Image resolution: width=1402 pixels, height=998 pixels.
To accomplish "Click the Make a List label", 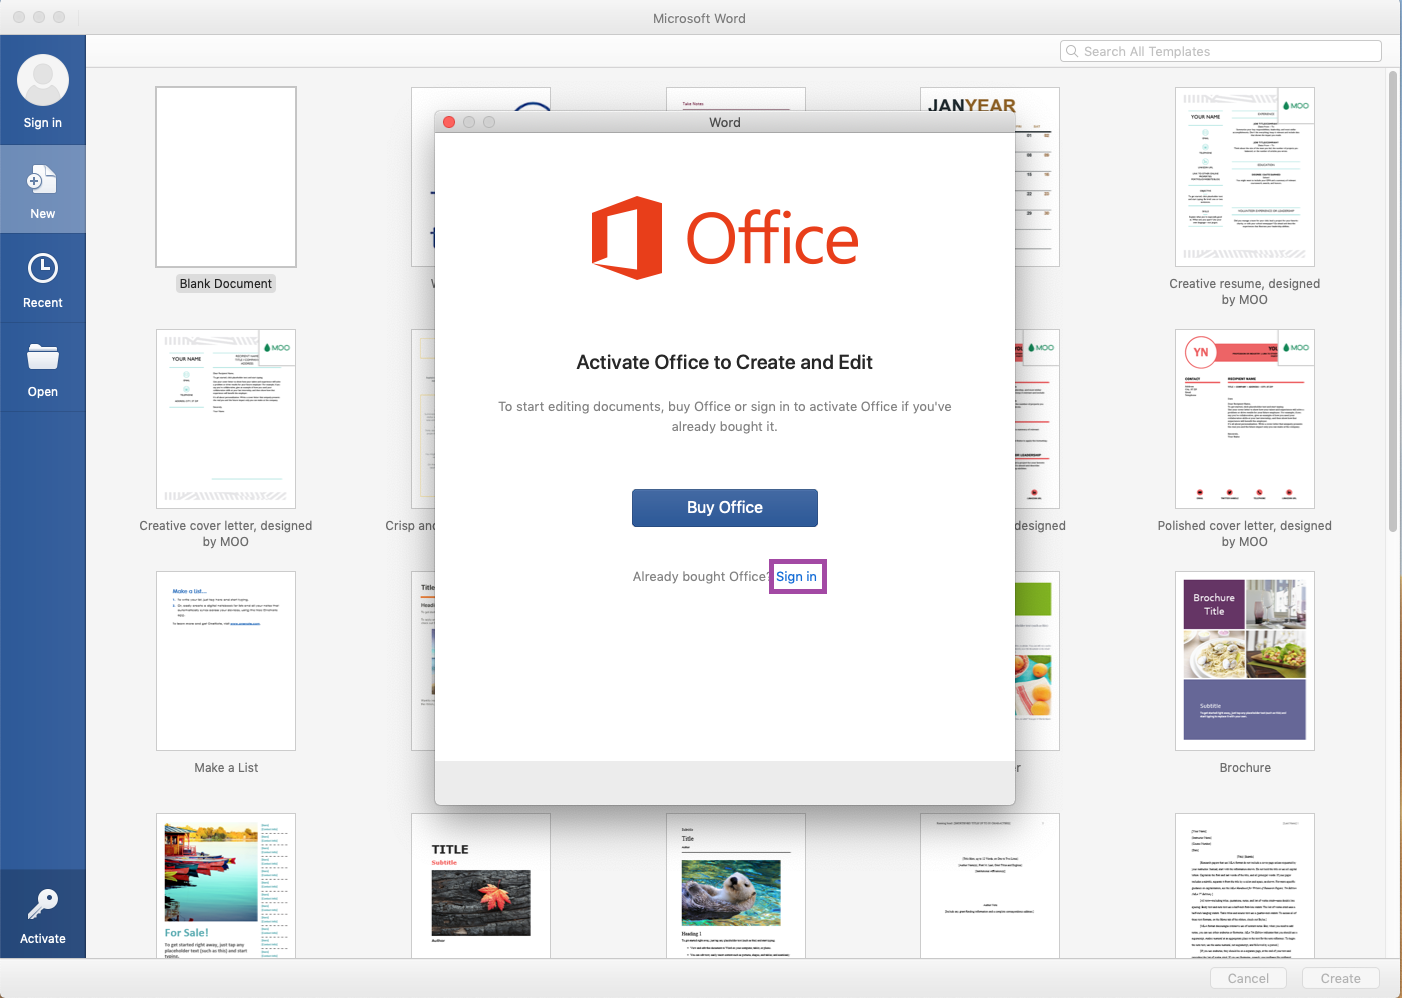I will pos(226,768).
